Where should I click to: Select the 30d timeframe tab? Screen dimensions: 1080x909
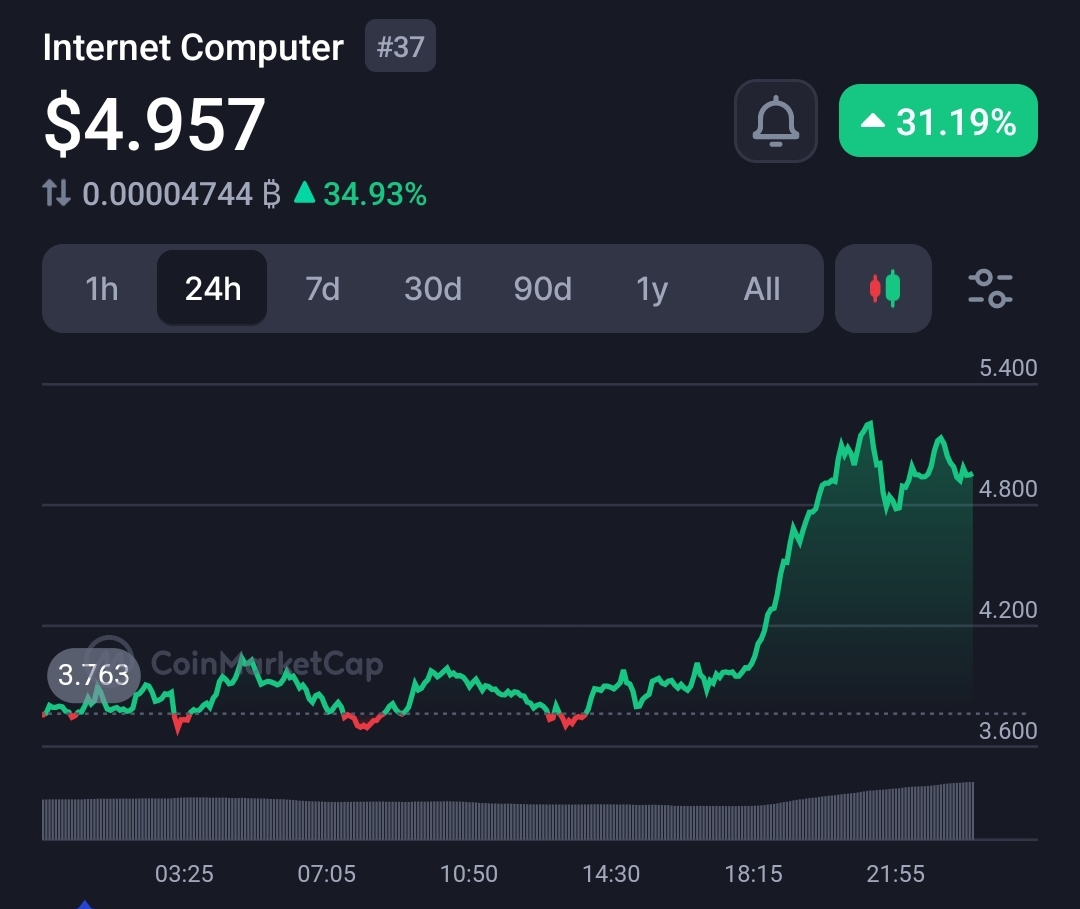tap(433, 289)
